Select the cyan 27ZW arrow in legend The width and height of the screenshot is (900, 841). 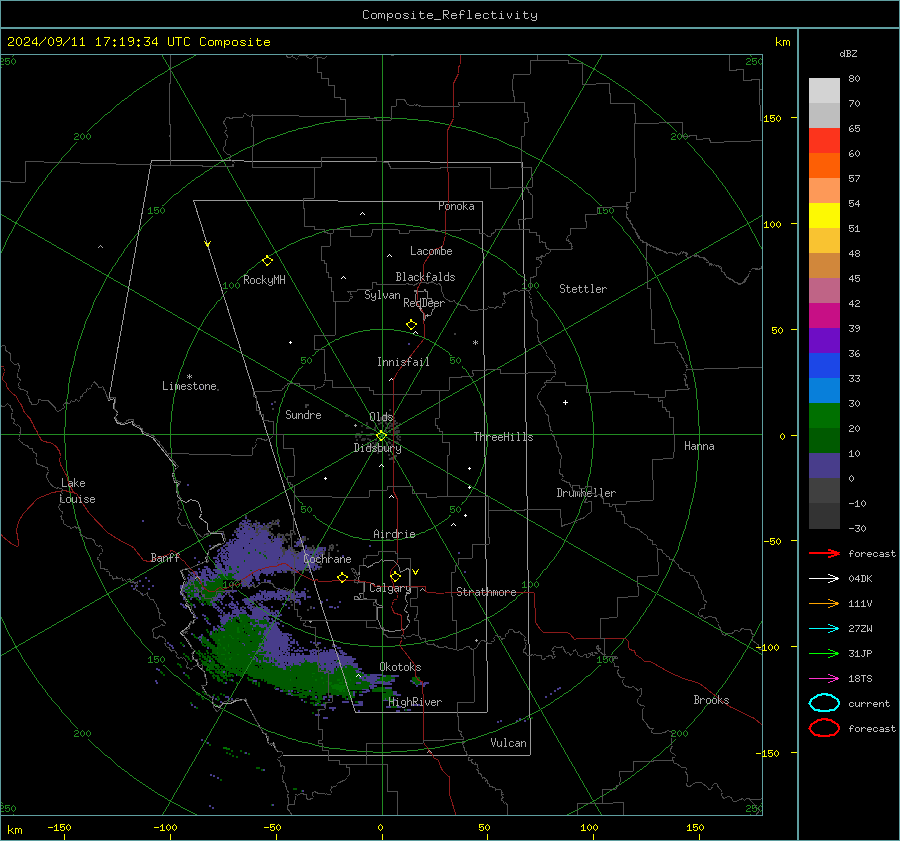[x=824, y=629]
